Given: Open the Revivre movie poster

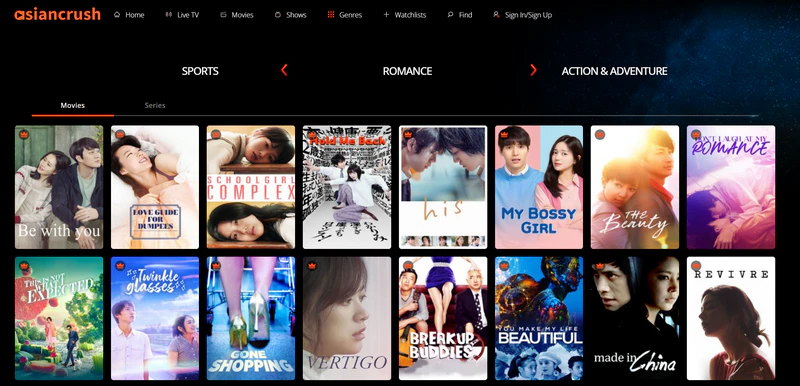Looking at the screenshot, I should (x=731, y=318).
